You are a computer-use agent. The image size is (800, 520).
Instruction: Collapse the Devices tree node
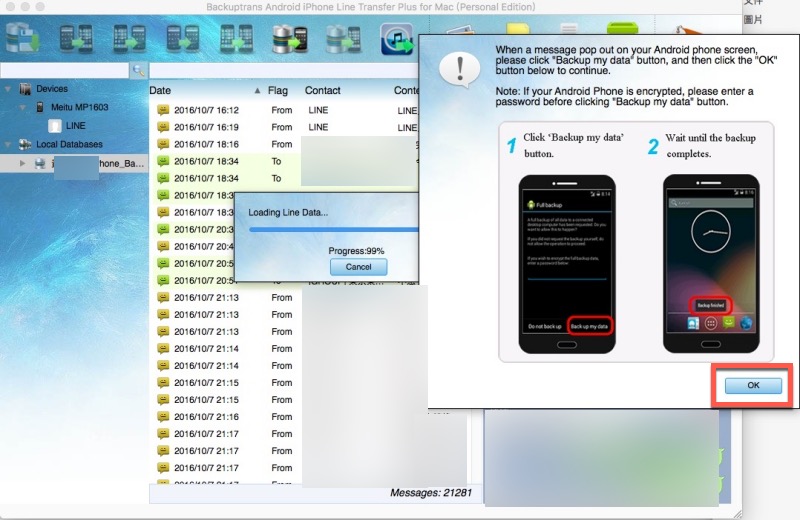[x=8, y=89]
